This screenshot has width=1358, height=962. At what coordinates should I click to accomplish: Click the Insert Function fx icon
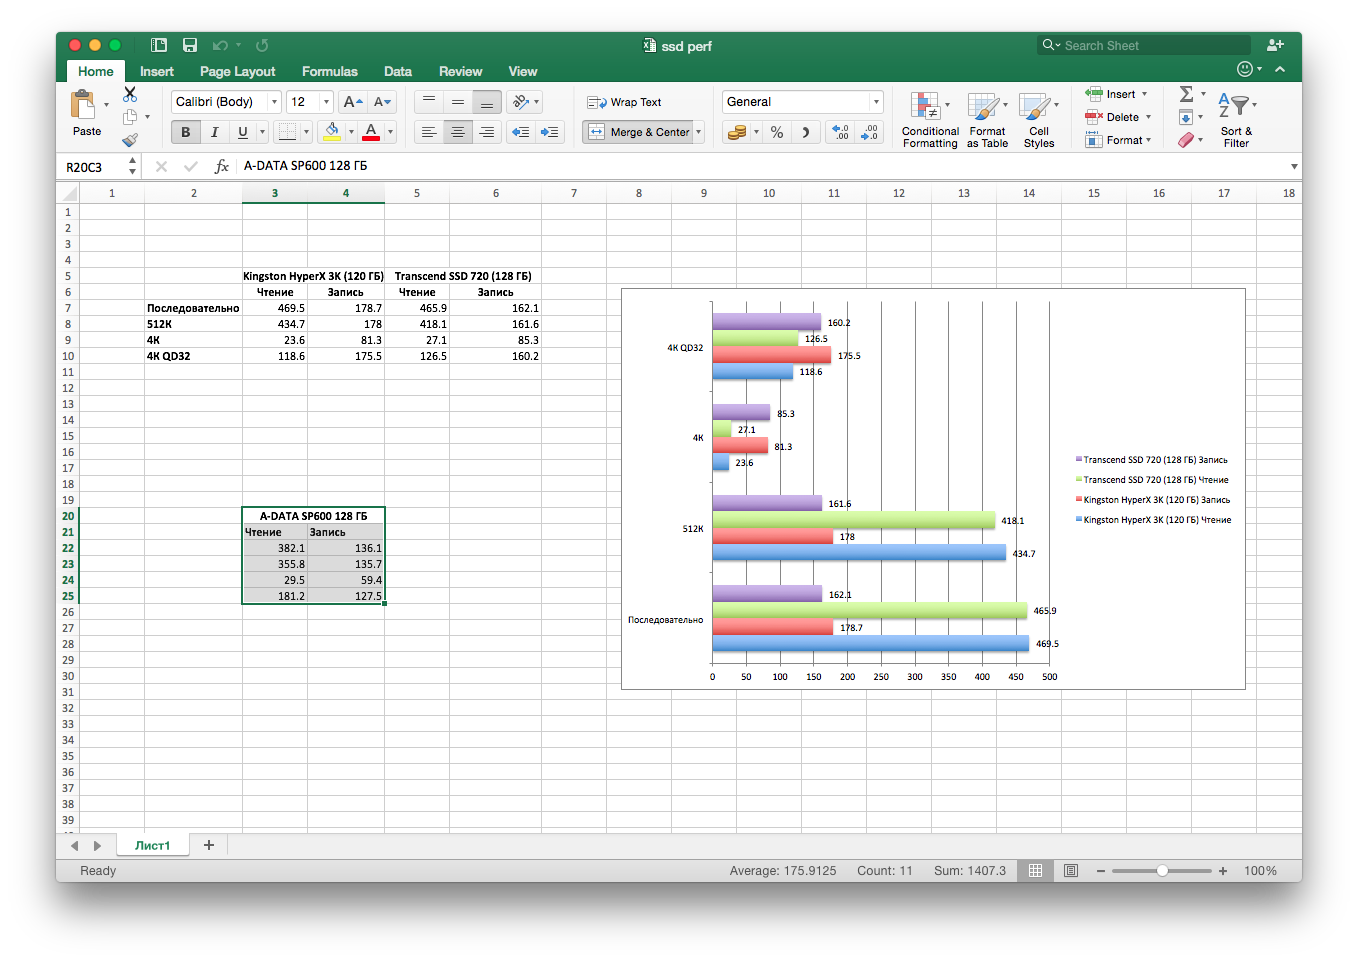point(222,166)
